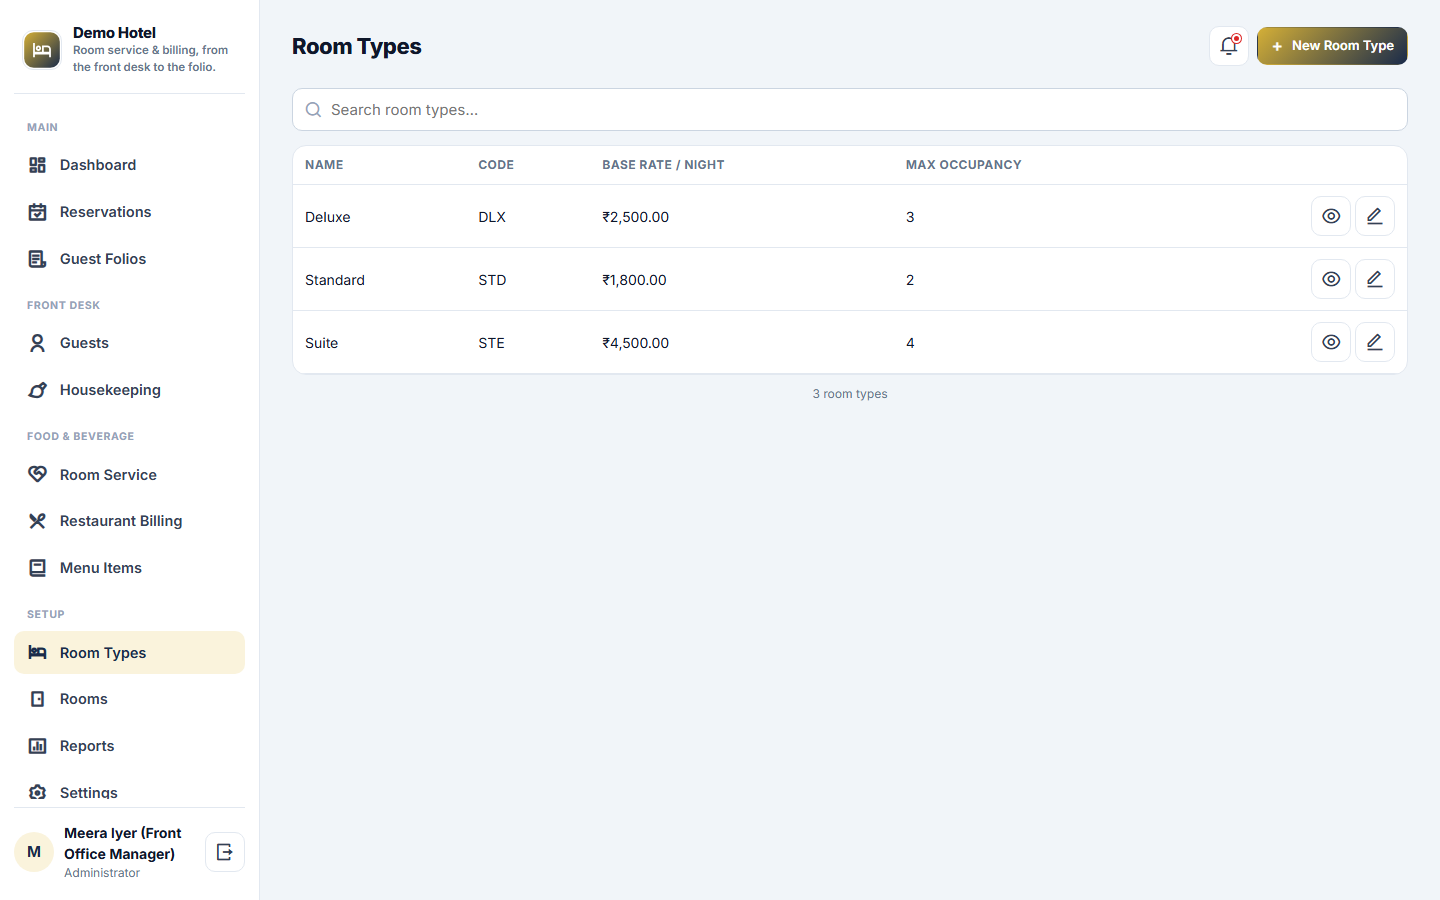Click the Name column header
Image resolution: width=1440 pixels, height=900 pixels.
point(324,165)
